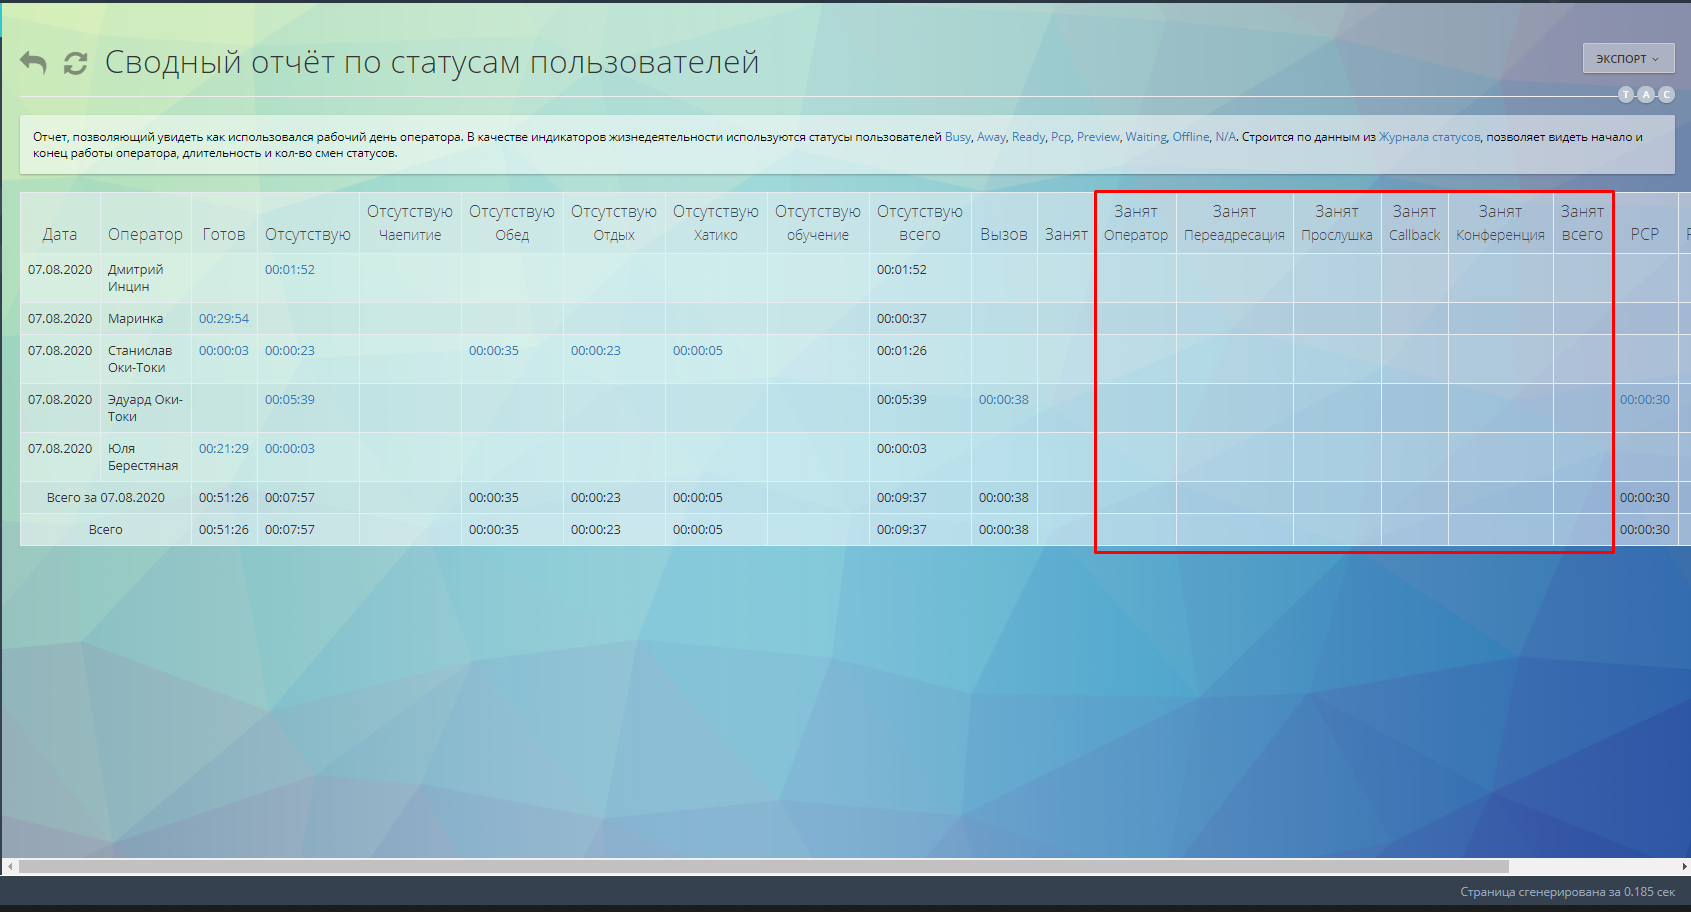1691x912 pixels.
Task: Open the Offline status link
Action: pyautogui.click(x=1190, y=137)
